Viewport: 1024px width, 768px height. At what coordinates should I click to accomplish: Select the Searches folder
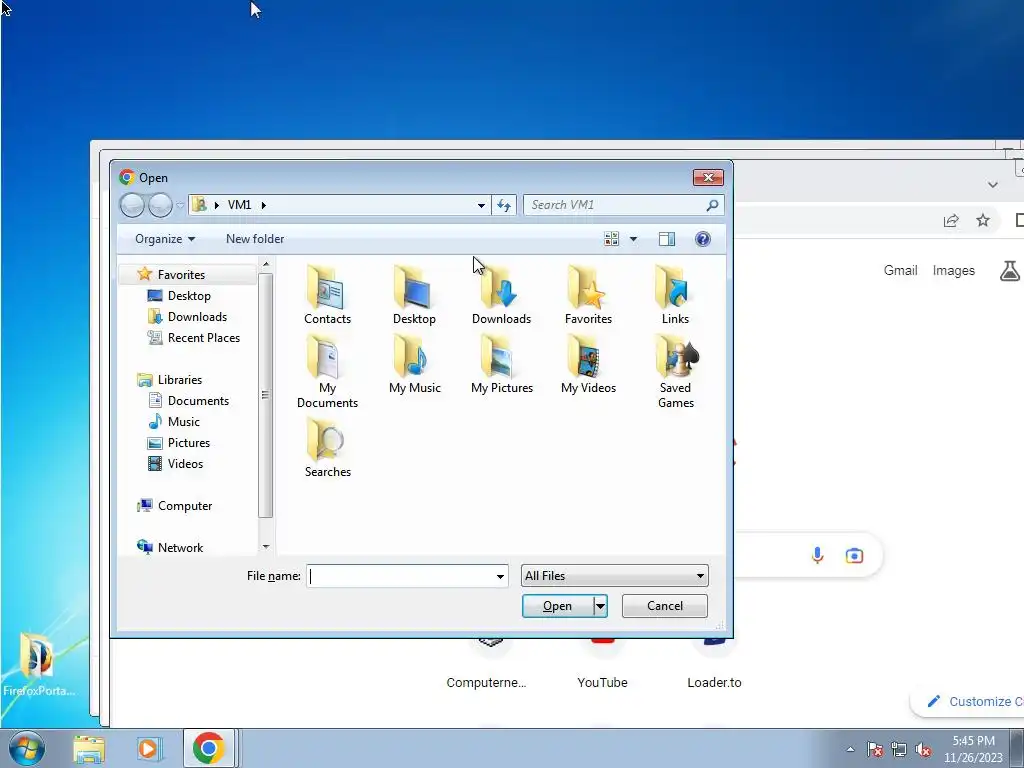pos(327,447)
